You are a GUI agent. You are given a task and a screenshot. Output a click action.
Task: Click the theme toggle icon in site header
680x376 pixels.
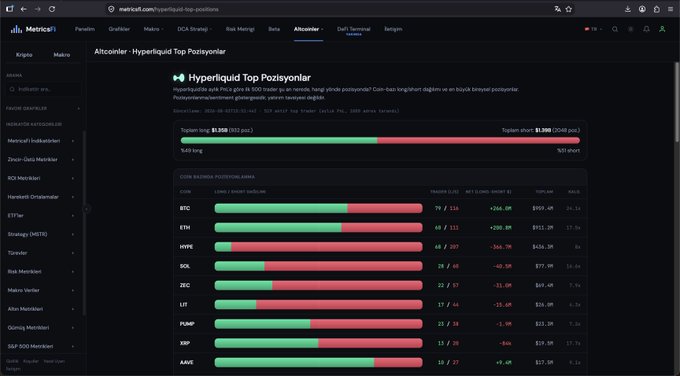(x=631, y=29)
